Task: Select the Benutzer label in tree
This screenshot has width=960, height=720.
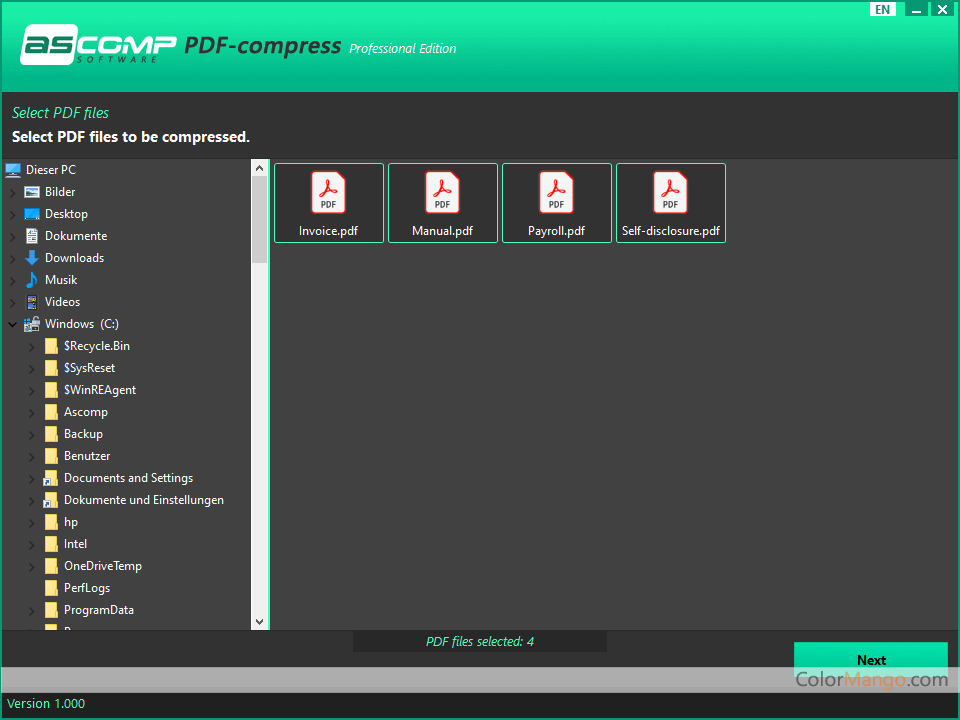Action: pyautogui.click(x=87, y=456)
